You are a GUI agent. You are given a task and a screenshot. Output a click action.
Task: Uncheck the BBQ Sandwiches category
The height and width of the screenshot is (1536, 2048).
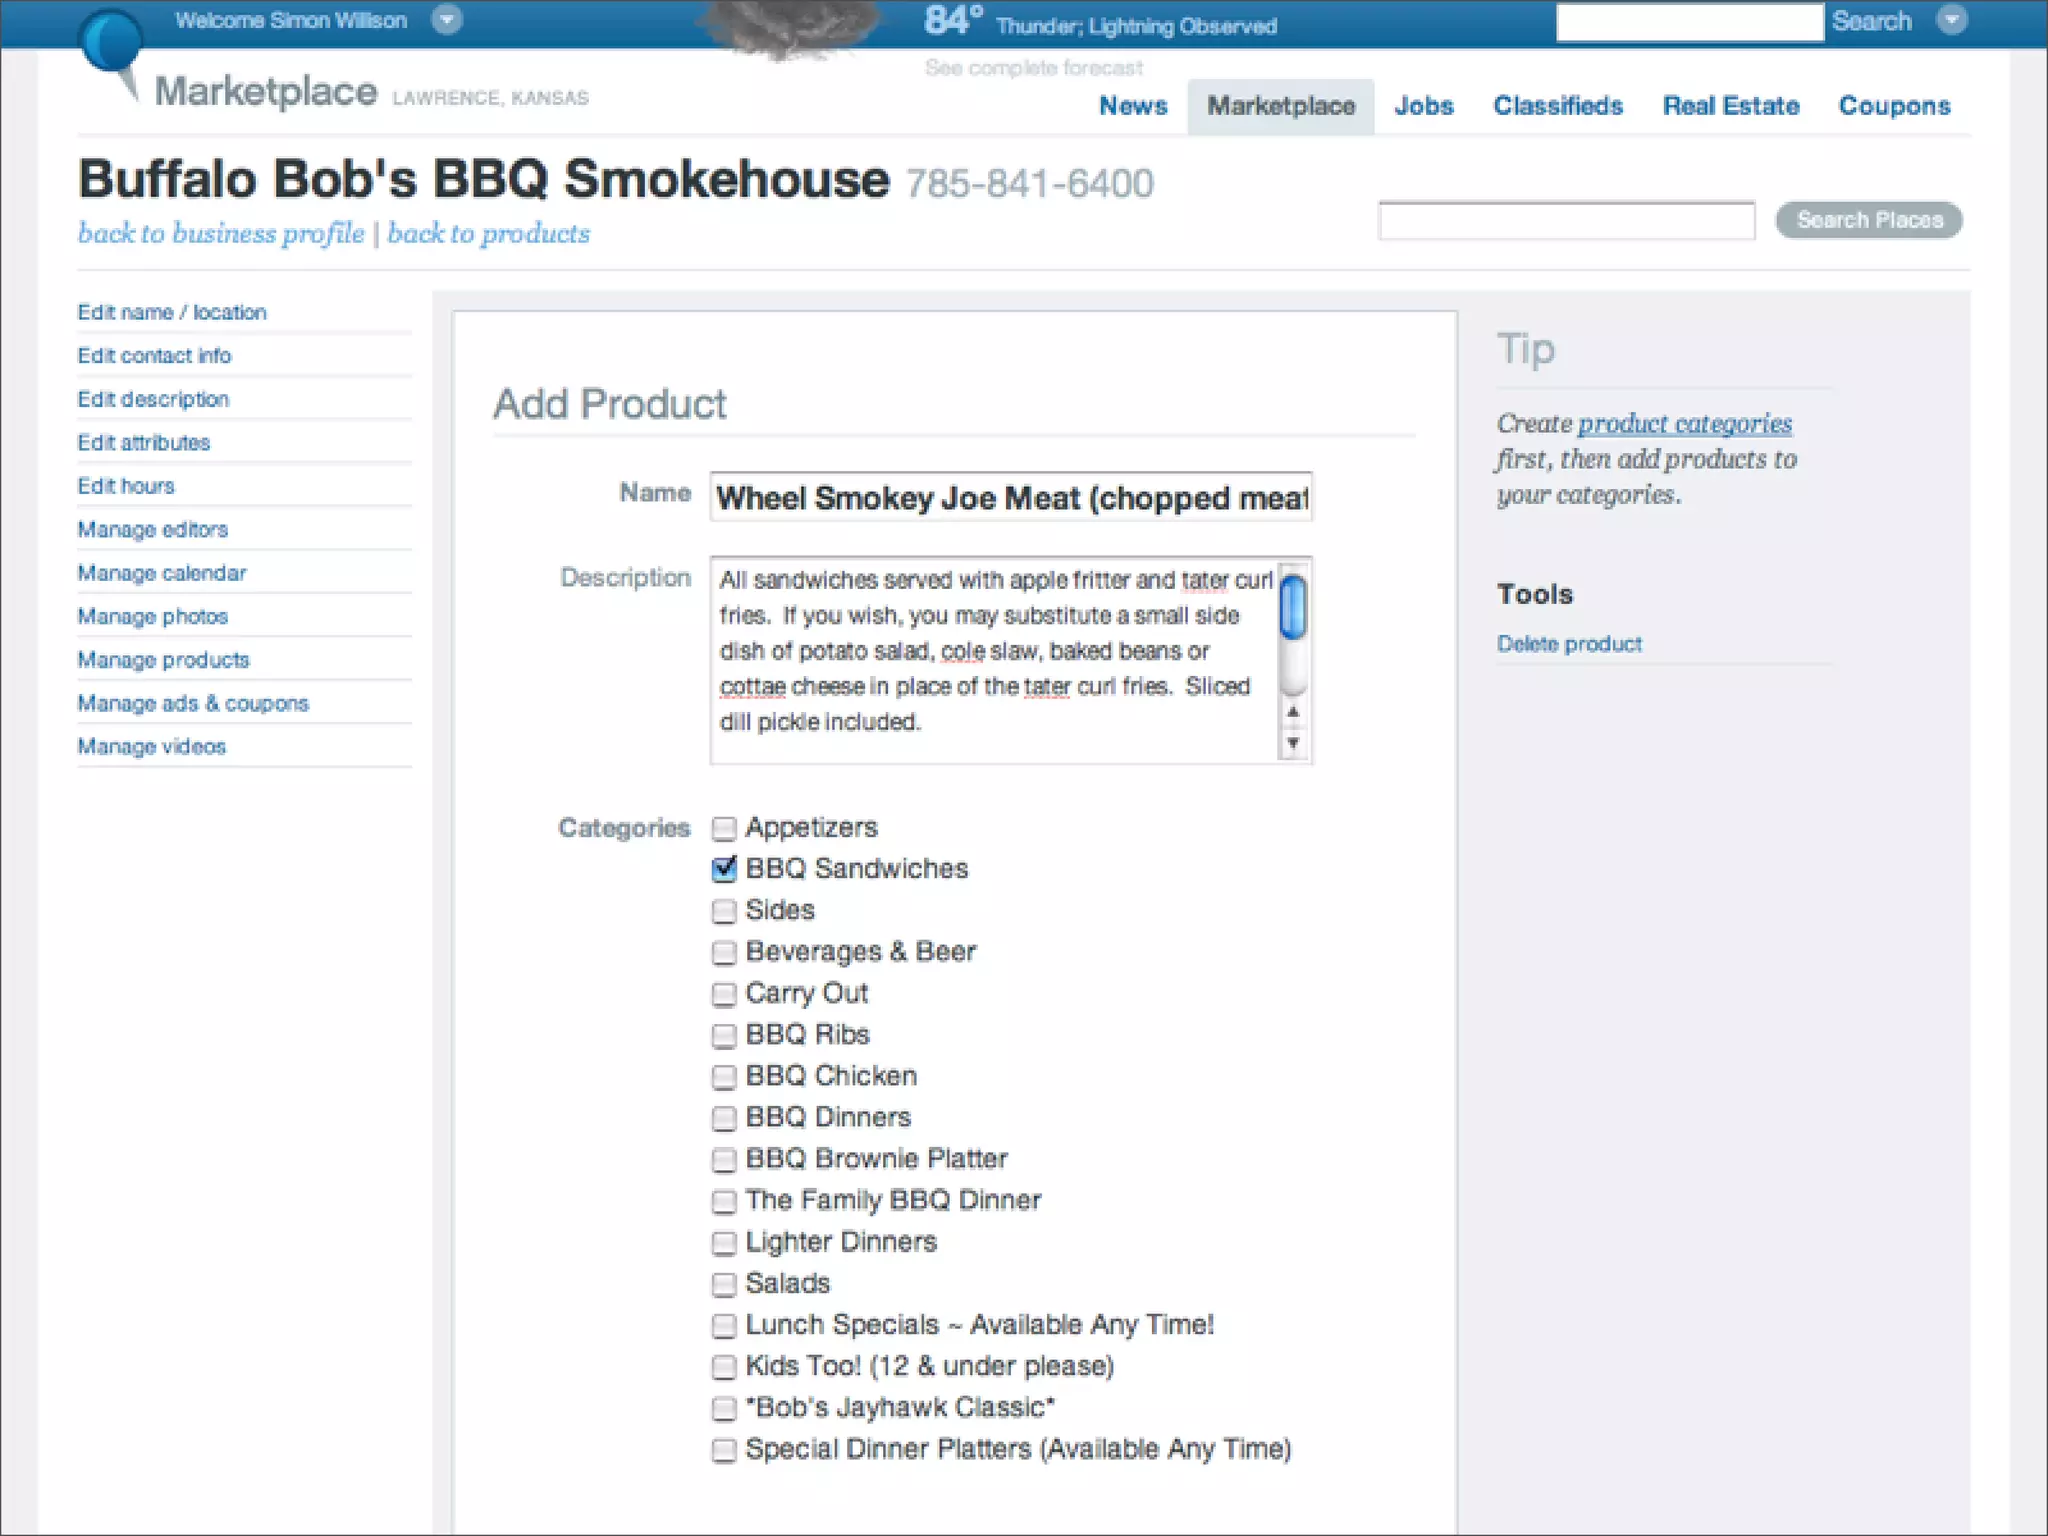(724, 869)
